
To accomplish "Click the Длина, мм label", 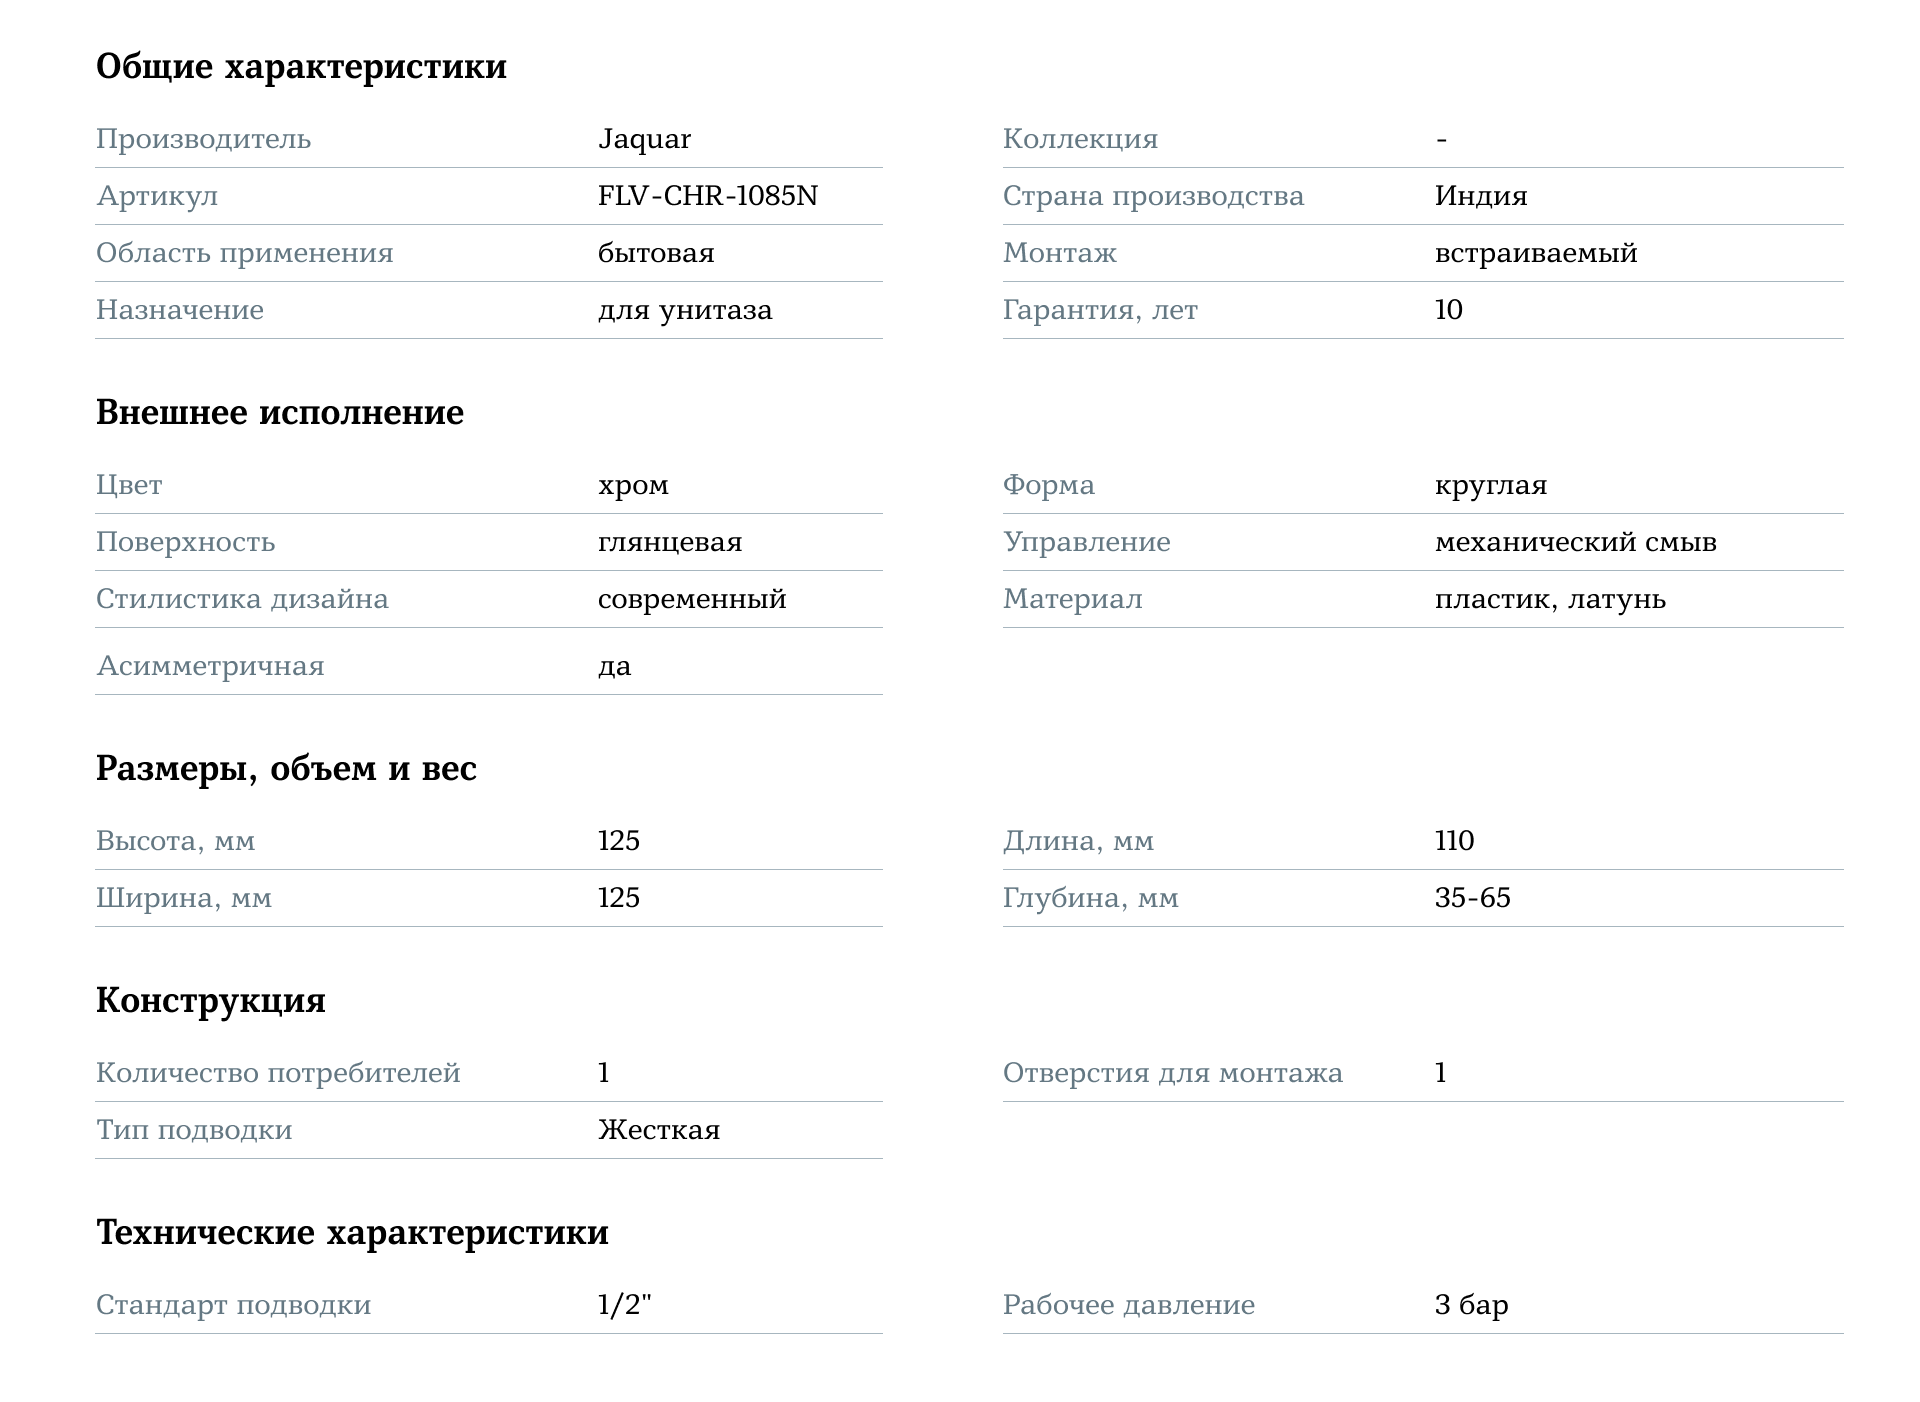I will 1078,842.
